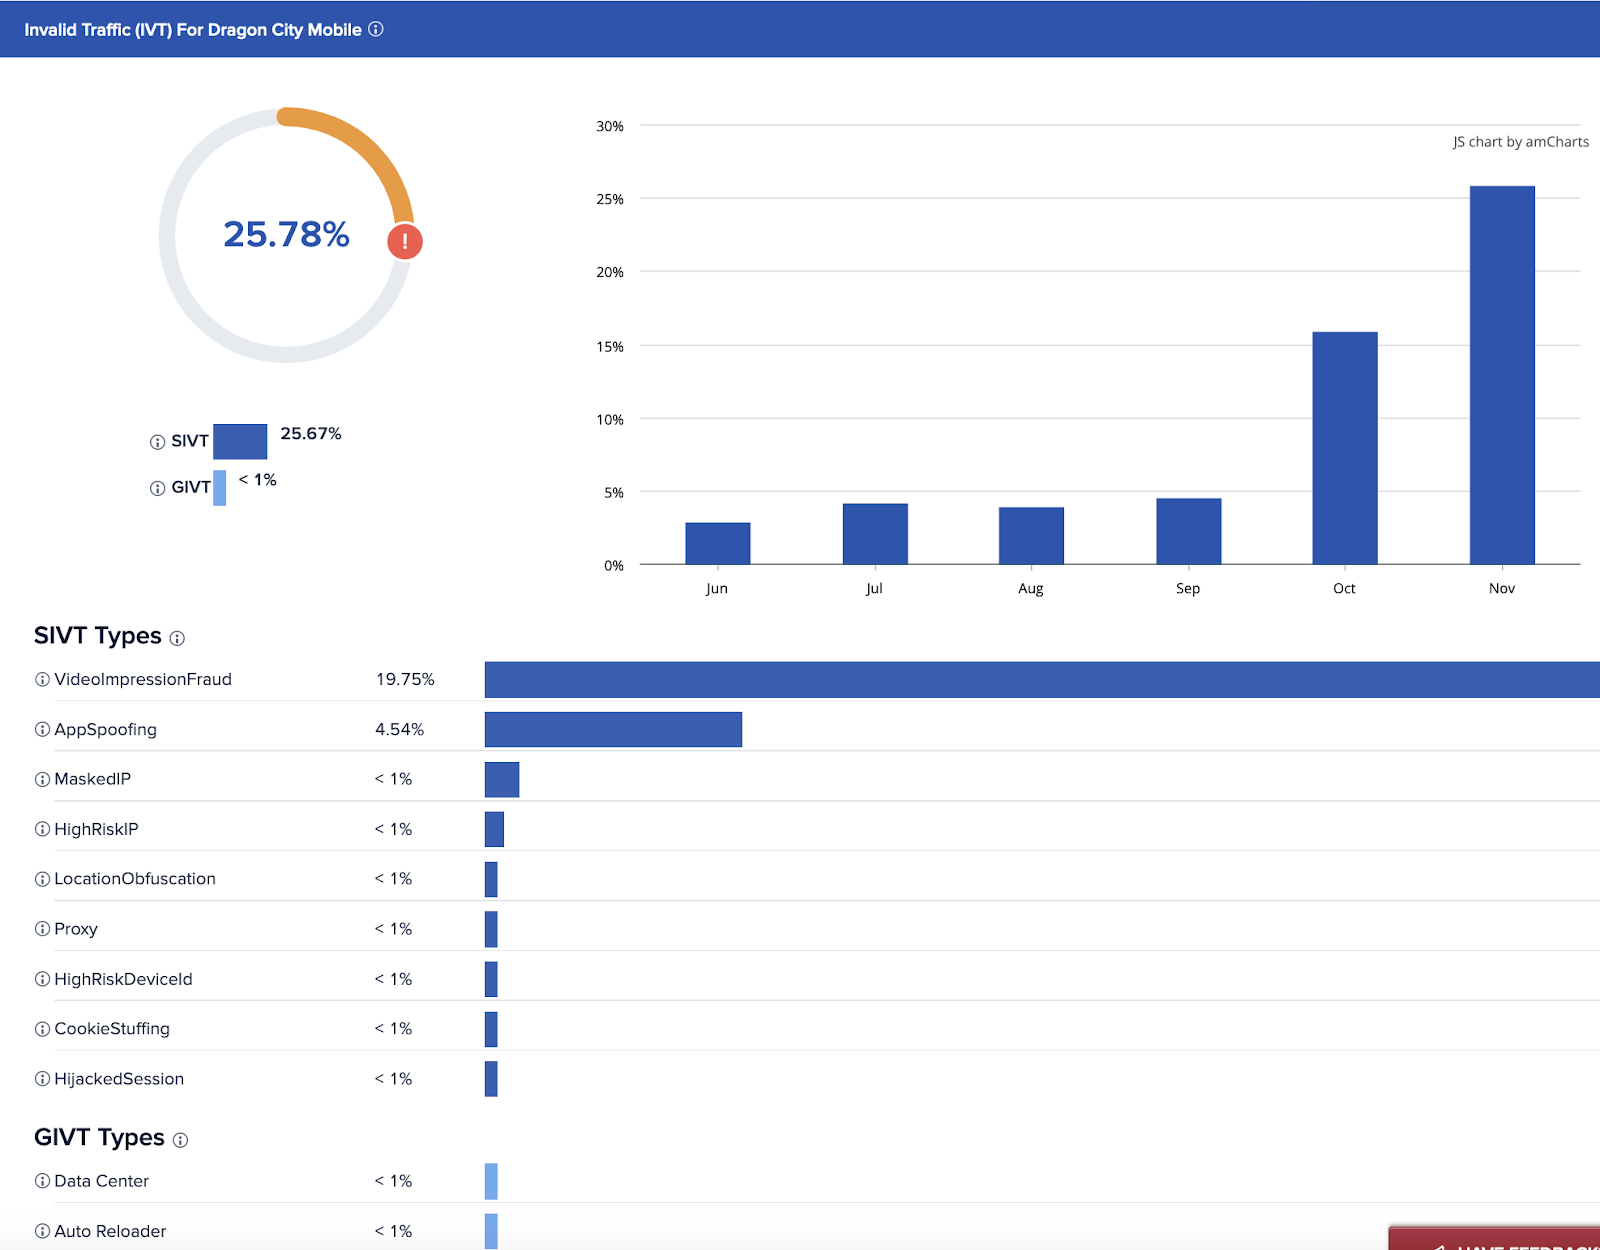Click the VideoImpressionFraud horizontal bar
This screenshot has height=1250, width=1600.
1042,680
